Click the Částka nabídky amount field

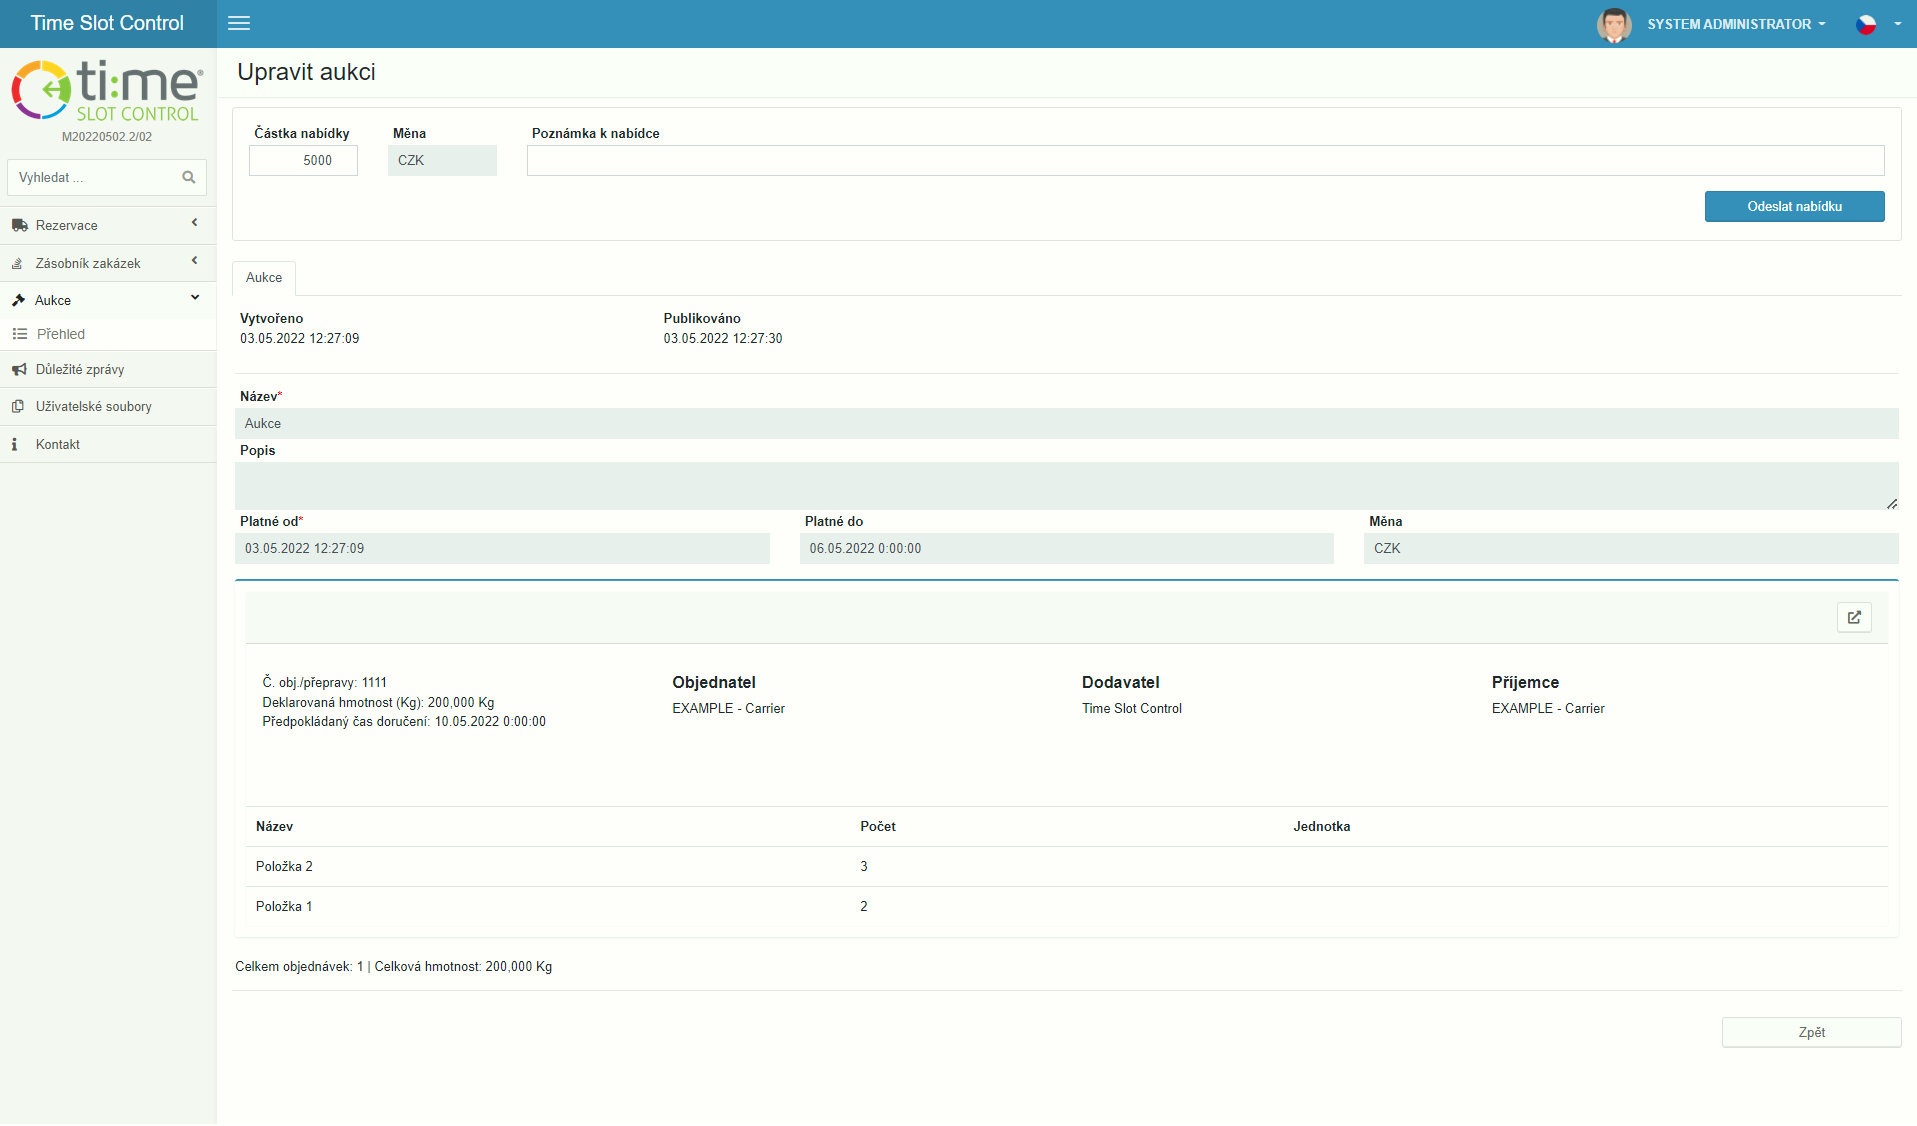(303, 160)
